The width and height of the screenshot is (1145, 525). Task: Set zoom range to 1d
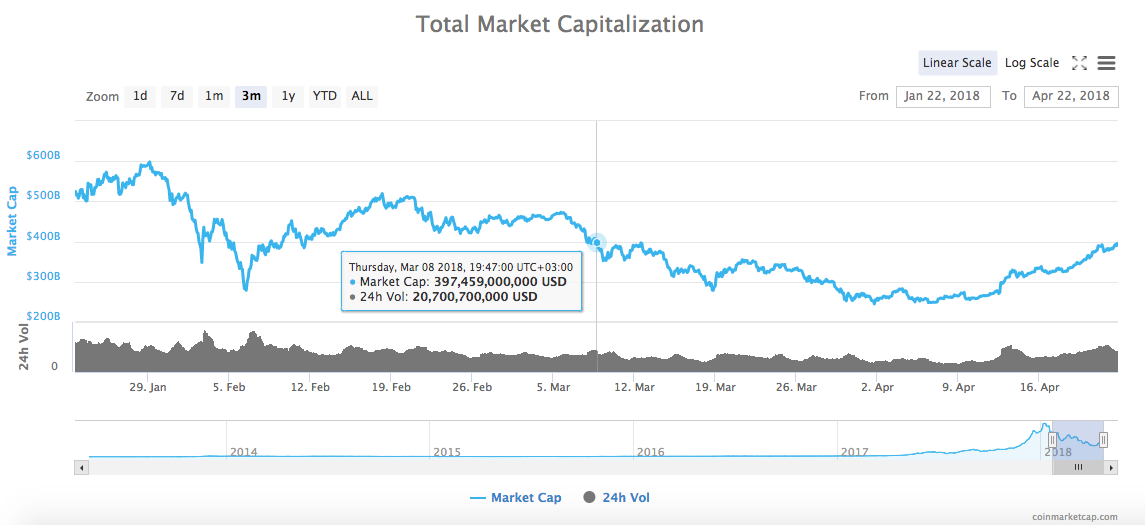click(x=140, y=96)
